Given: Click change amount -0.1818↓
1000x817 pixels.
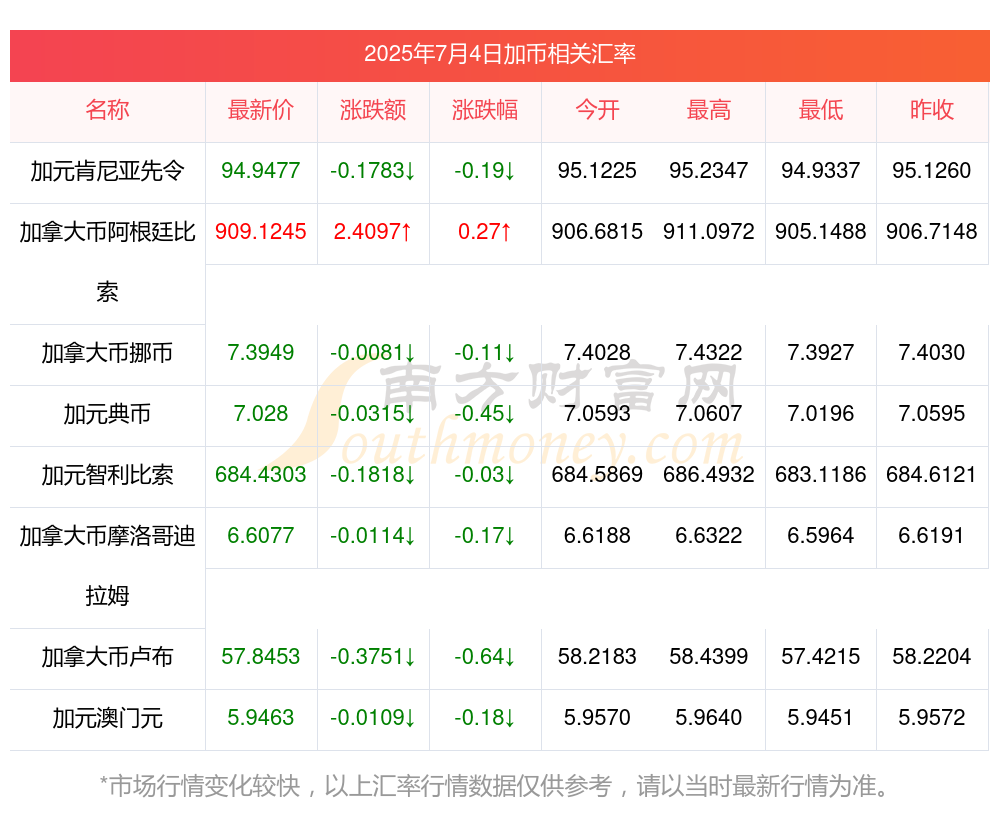Looking at the screenshot, I should [x=372, y=475].
